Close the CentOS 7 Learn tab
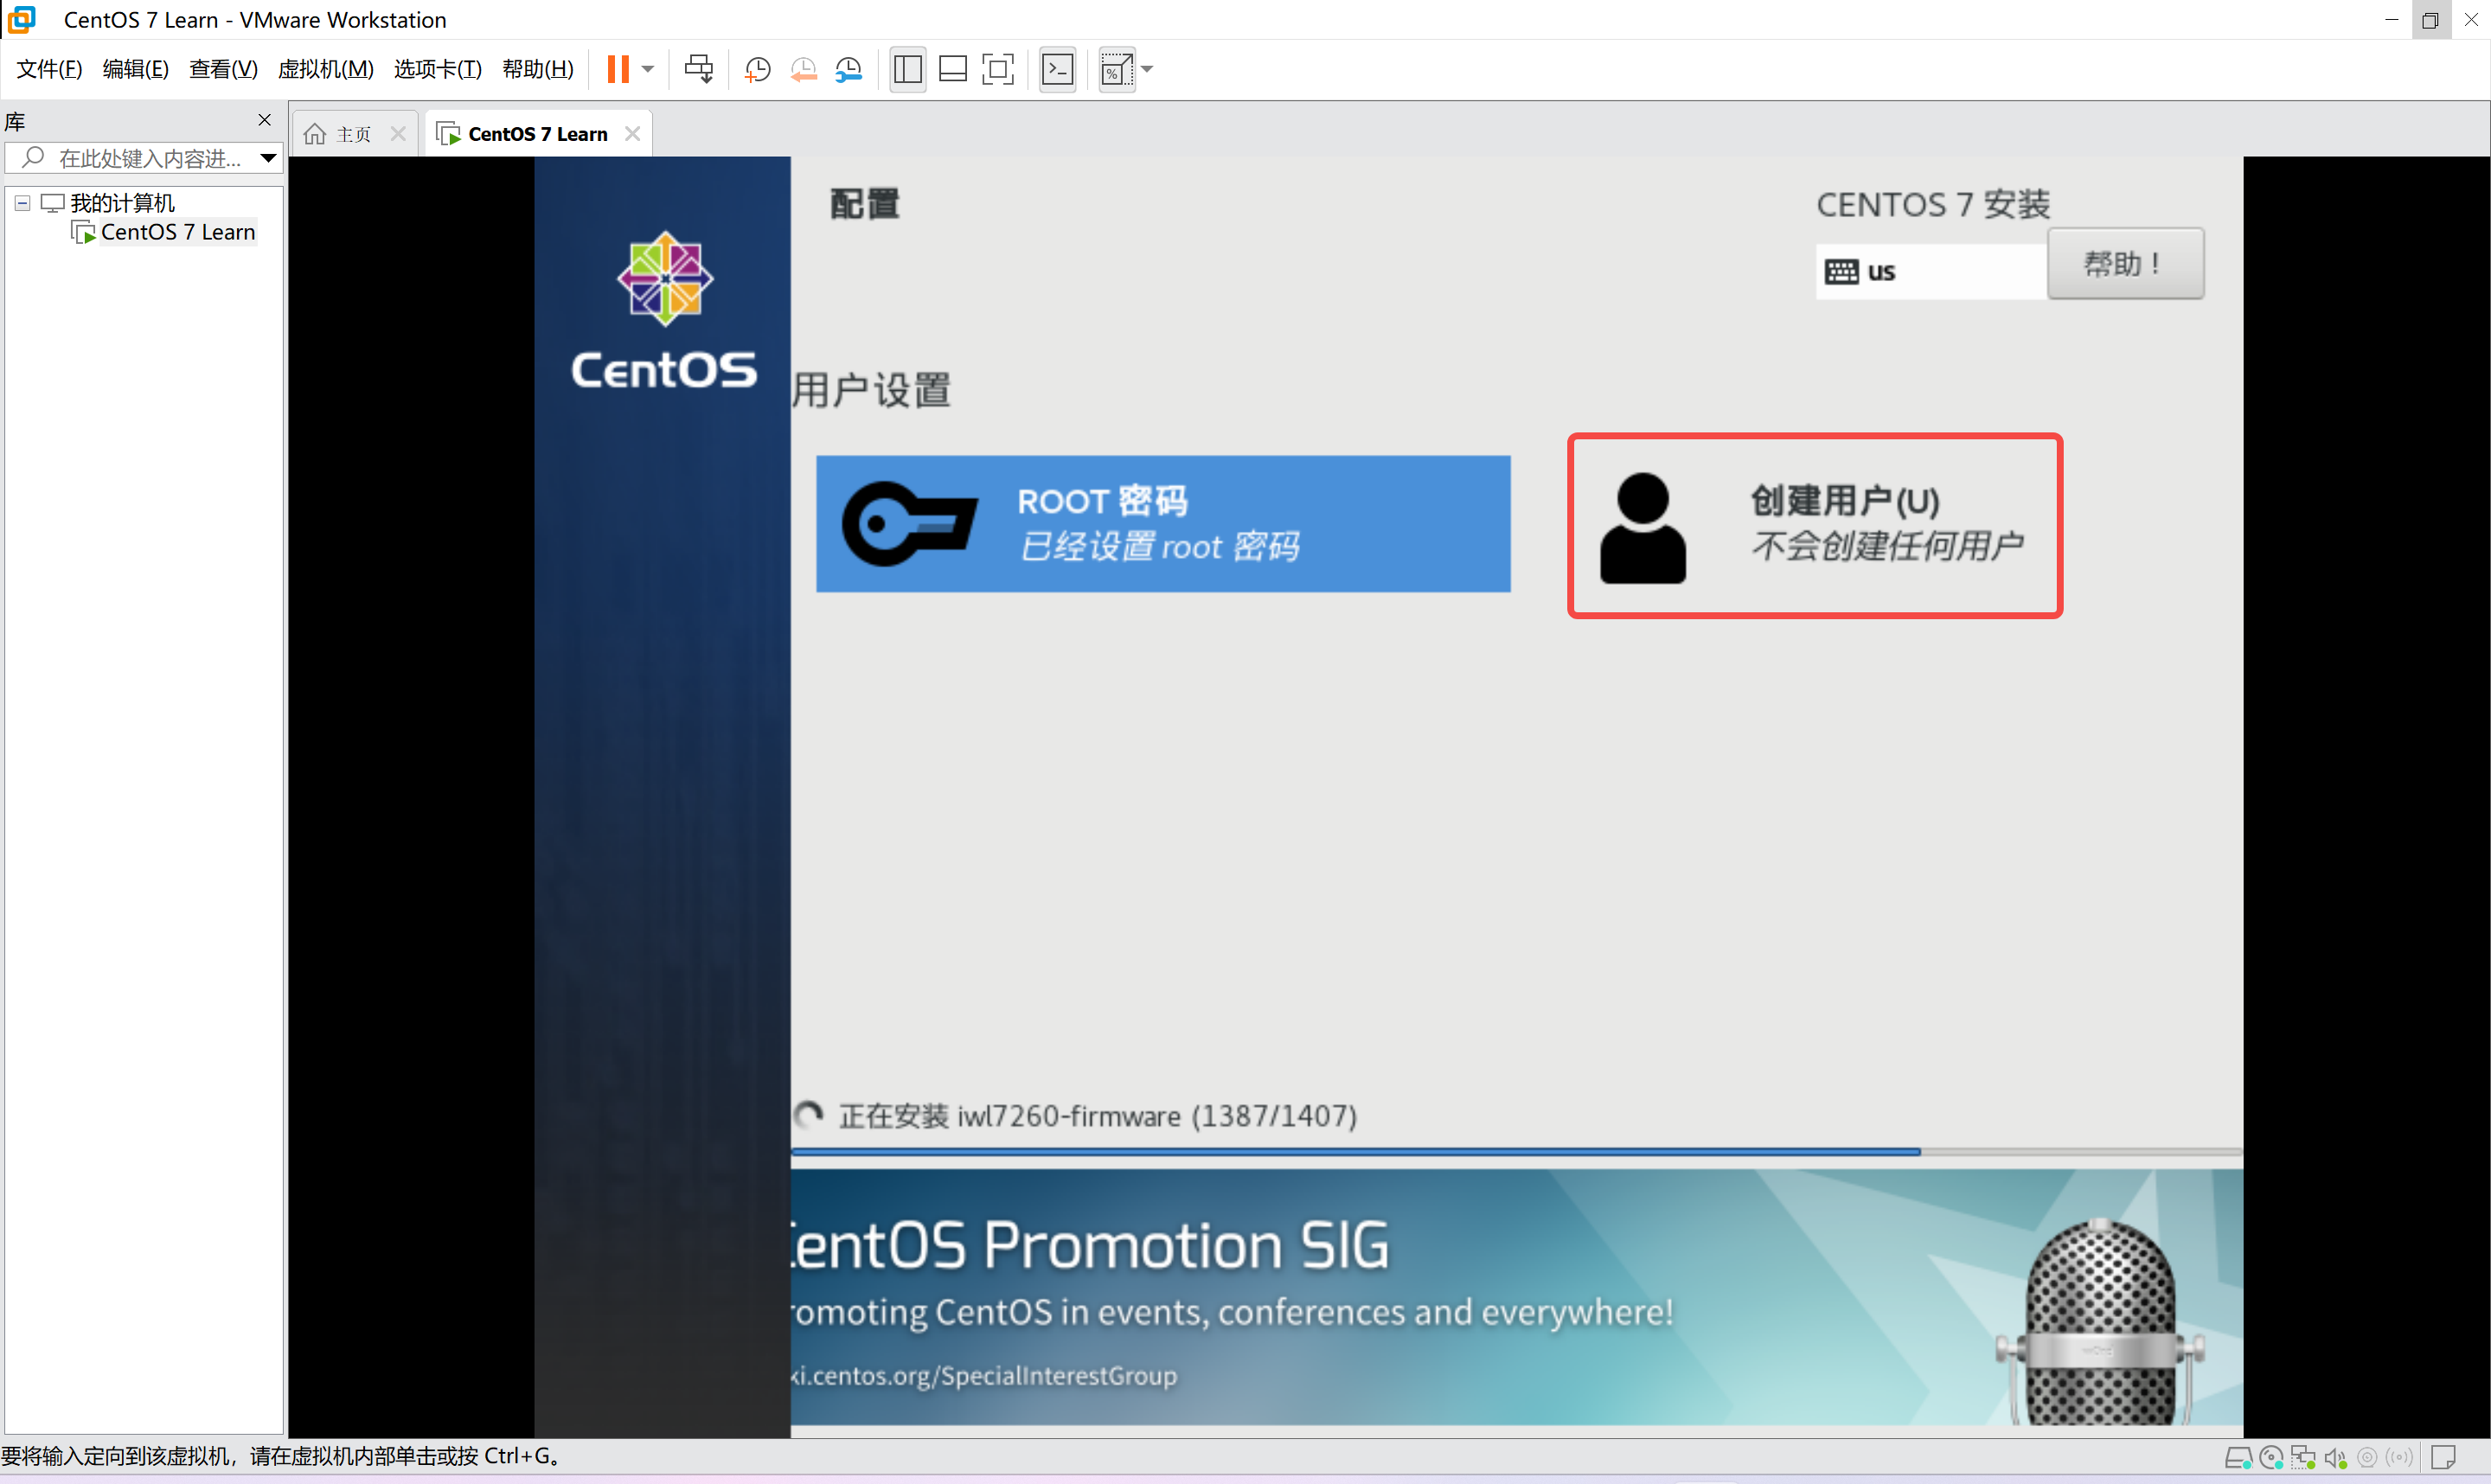2491x1484 pixels. (x=632, y=133)
